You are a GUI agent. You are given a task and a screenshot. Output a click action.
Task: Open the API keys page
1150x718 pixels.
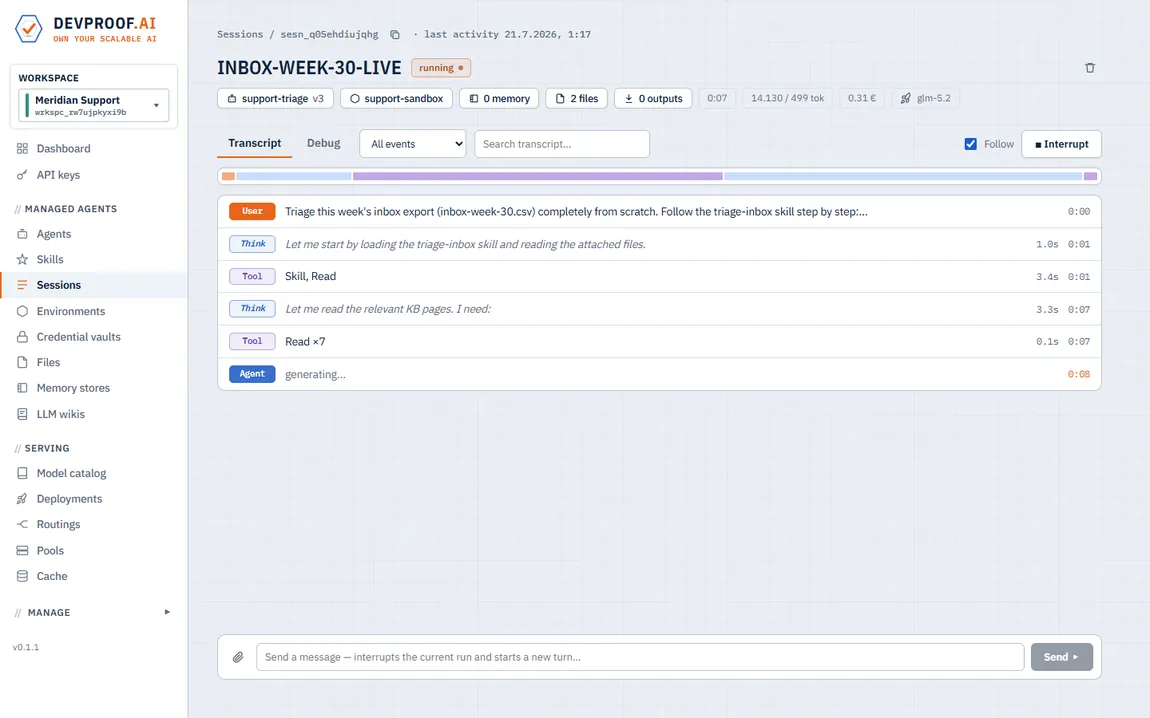click(x=58, y=175)
